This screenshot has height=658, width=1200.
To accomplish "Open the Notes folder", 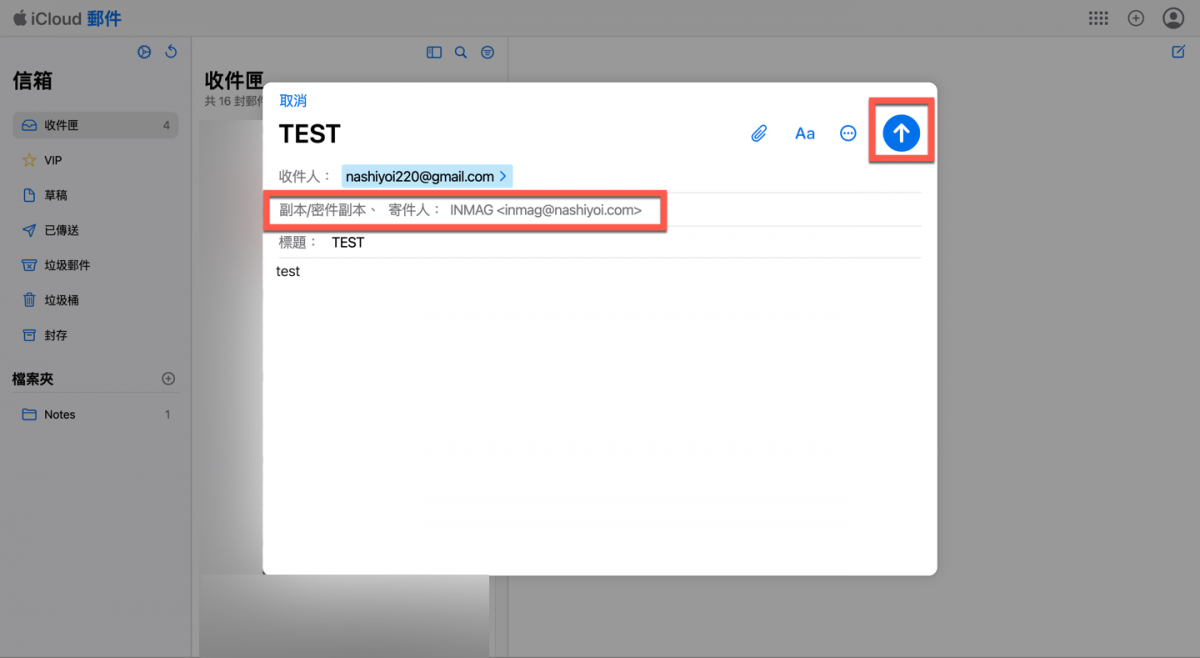I will pos(95,414).
